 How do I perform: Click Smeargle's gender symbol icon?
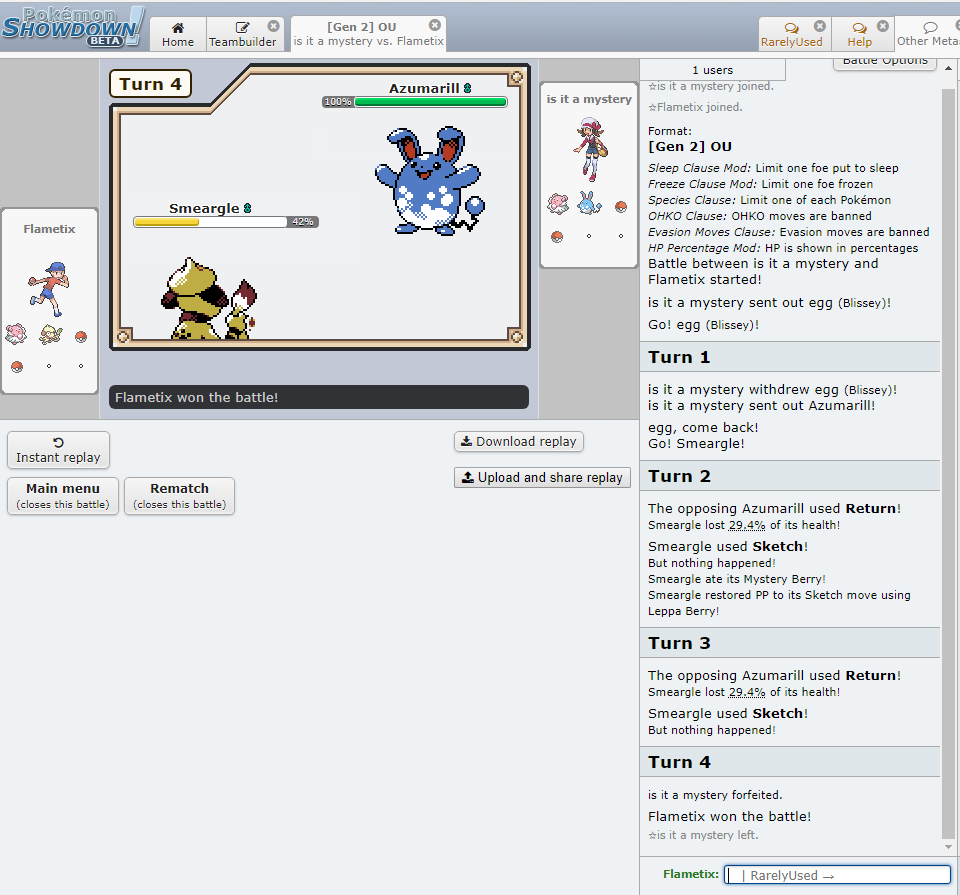[247, 208]
